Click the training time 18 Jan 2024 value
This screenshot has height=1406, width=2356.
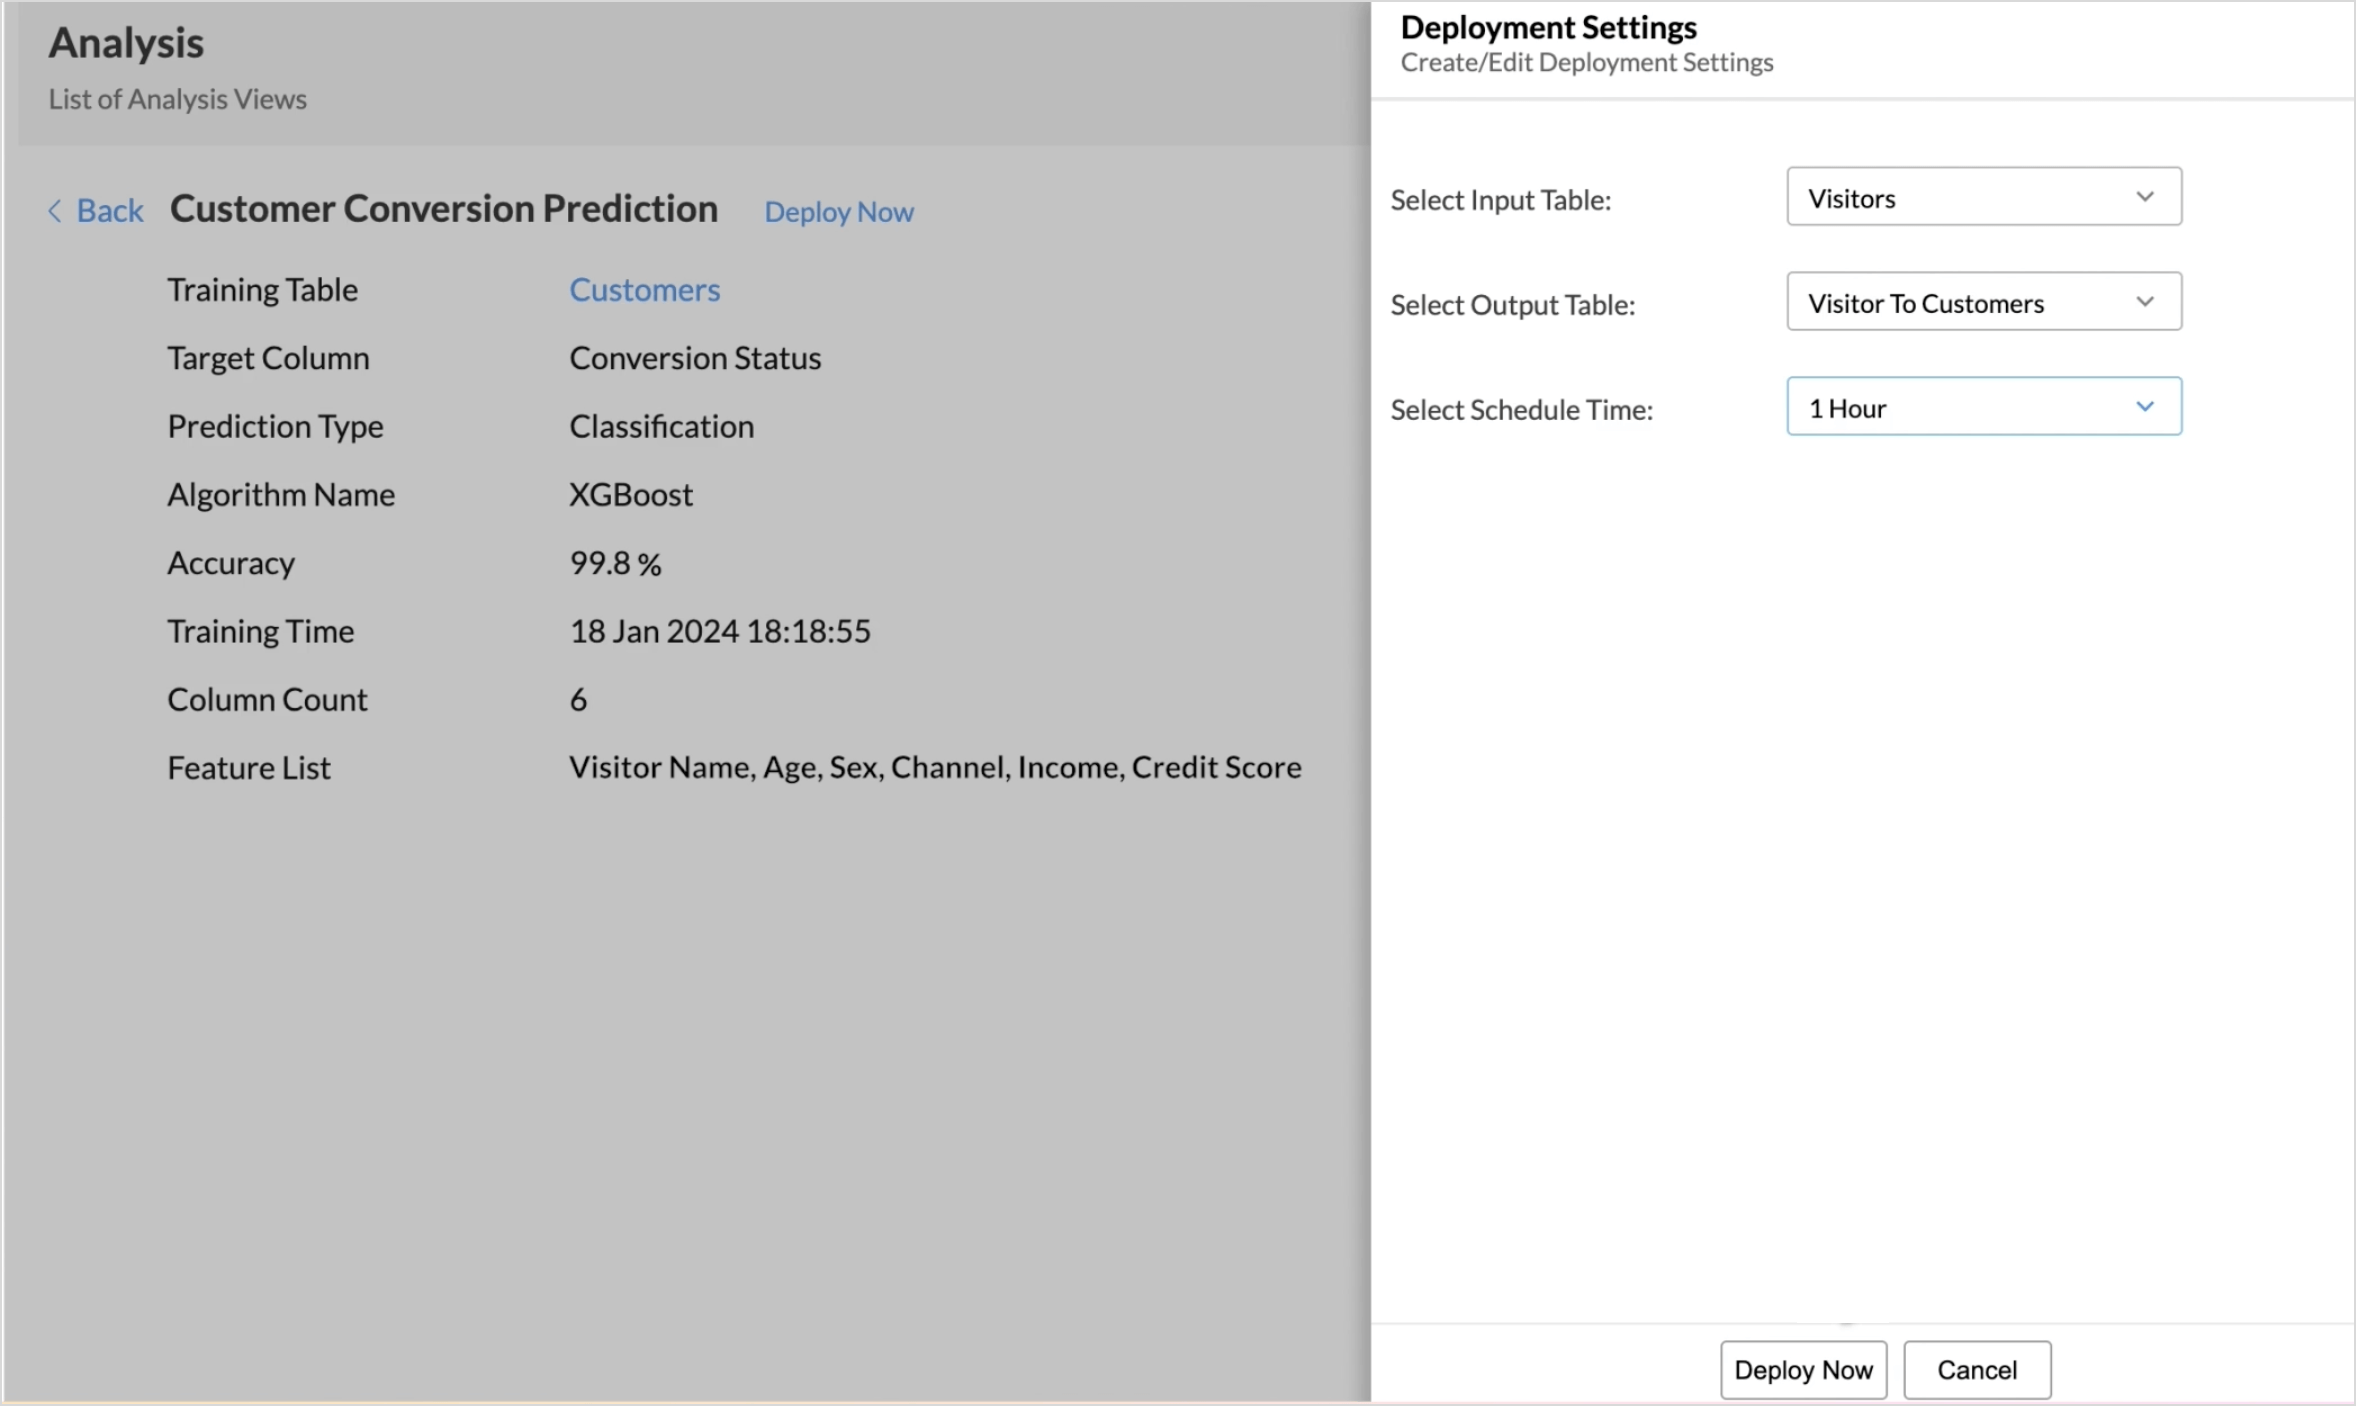(719, 632)
